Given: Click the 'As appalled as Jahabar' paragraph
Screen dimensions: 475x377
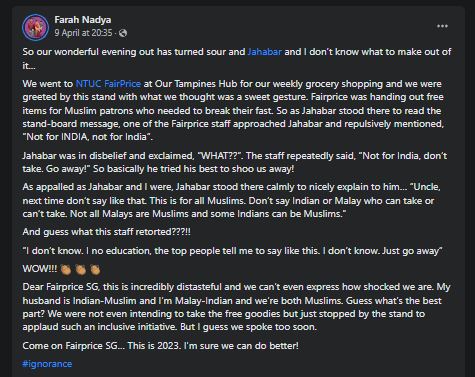Looking at the screenshot, I should coord(231,200).
